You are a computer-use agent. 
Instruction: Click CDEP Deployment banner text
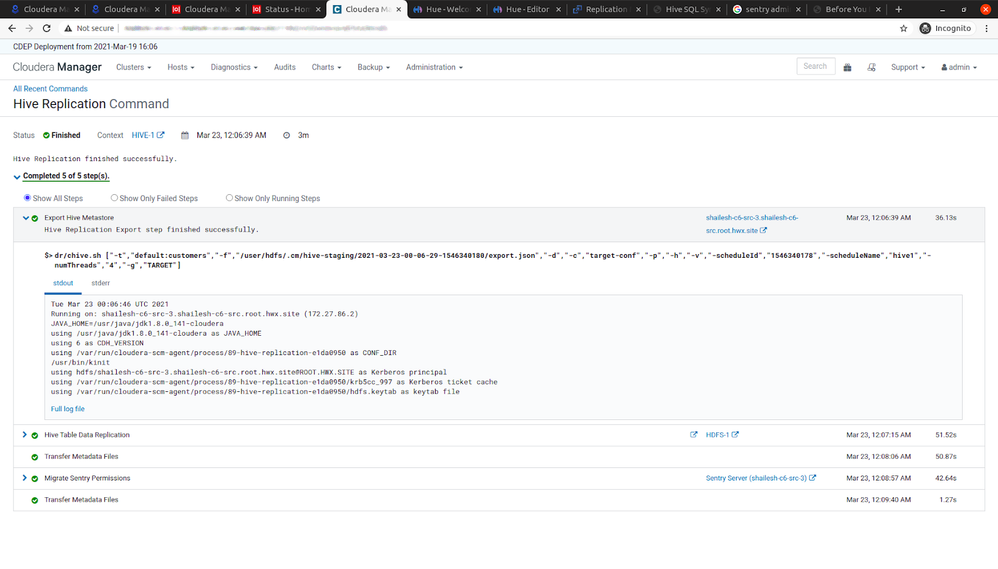pos(85,46)
